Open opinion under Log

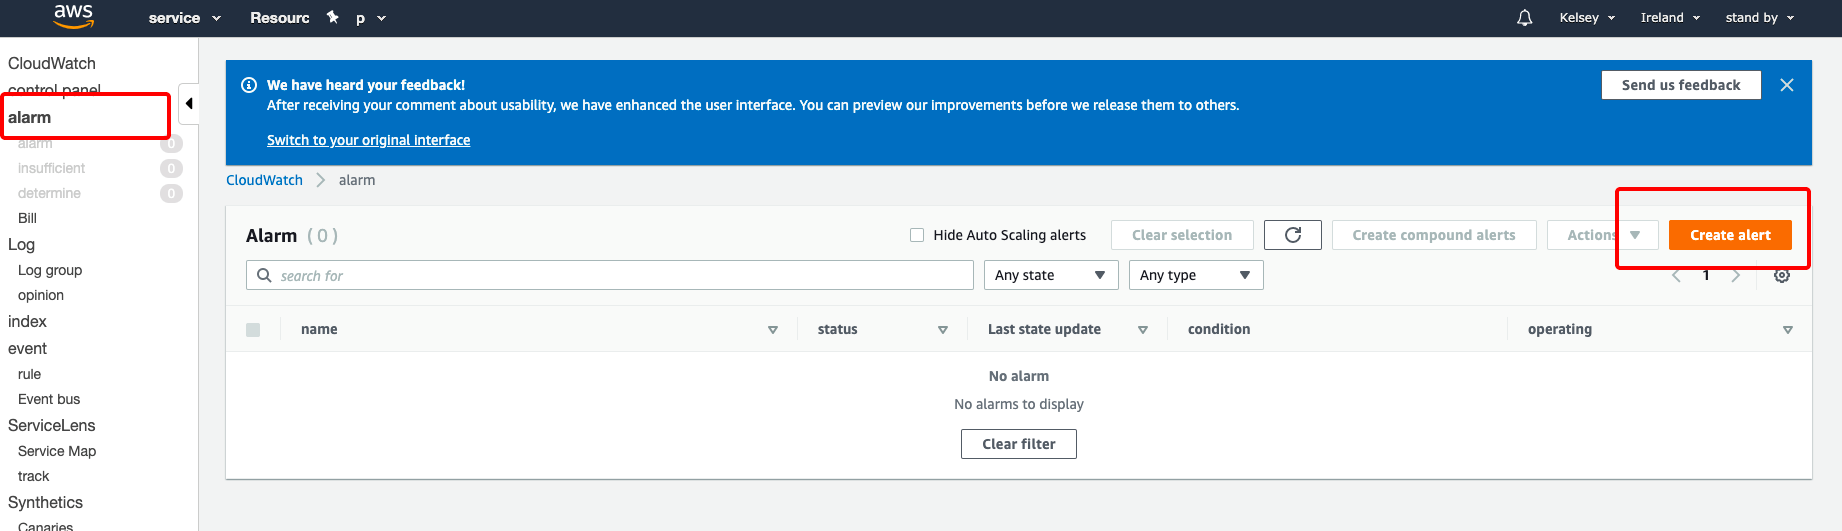[x=41, y=295]
